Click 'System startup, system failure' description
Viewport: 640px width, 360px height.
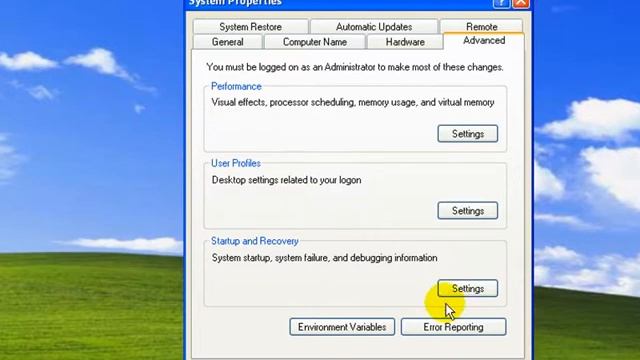click(324, 258)
